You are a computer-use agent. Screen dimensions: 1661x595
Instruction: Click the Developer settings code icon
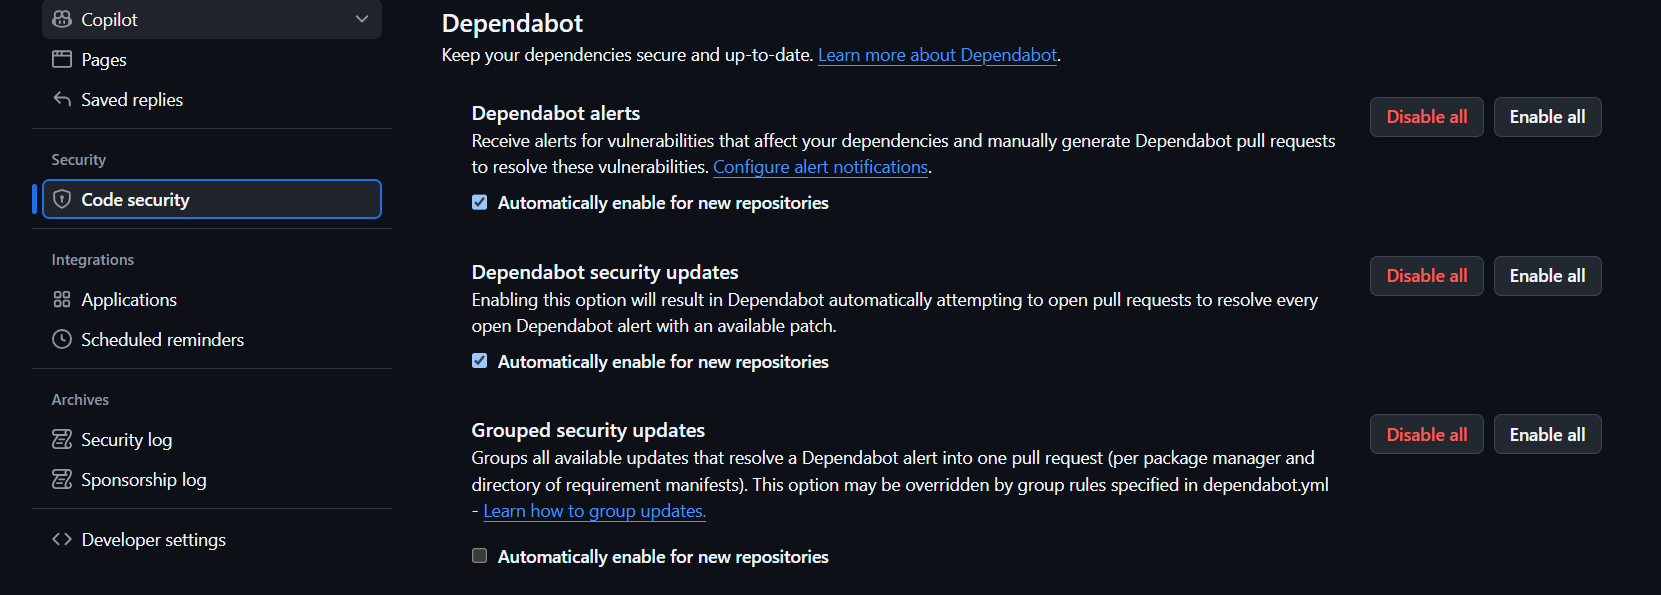click(62, 539)
